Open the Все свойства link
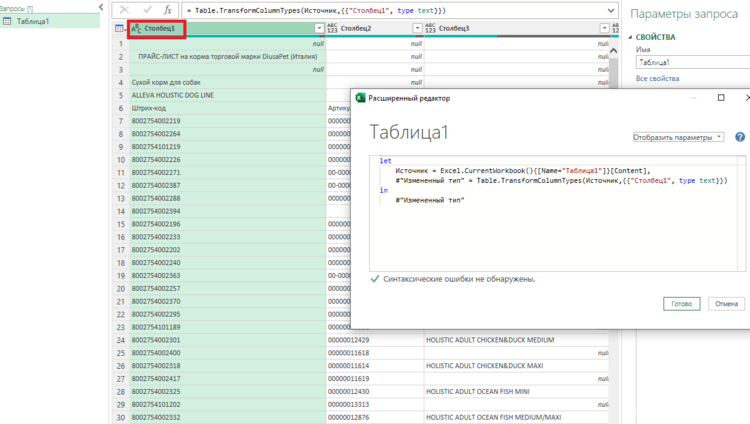750x424 pixels. click(657, 78)
